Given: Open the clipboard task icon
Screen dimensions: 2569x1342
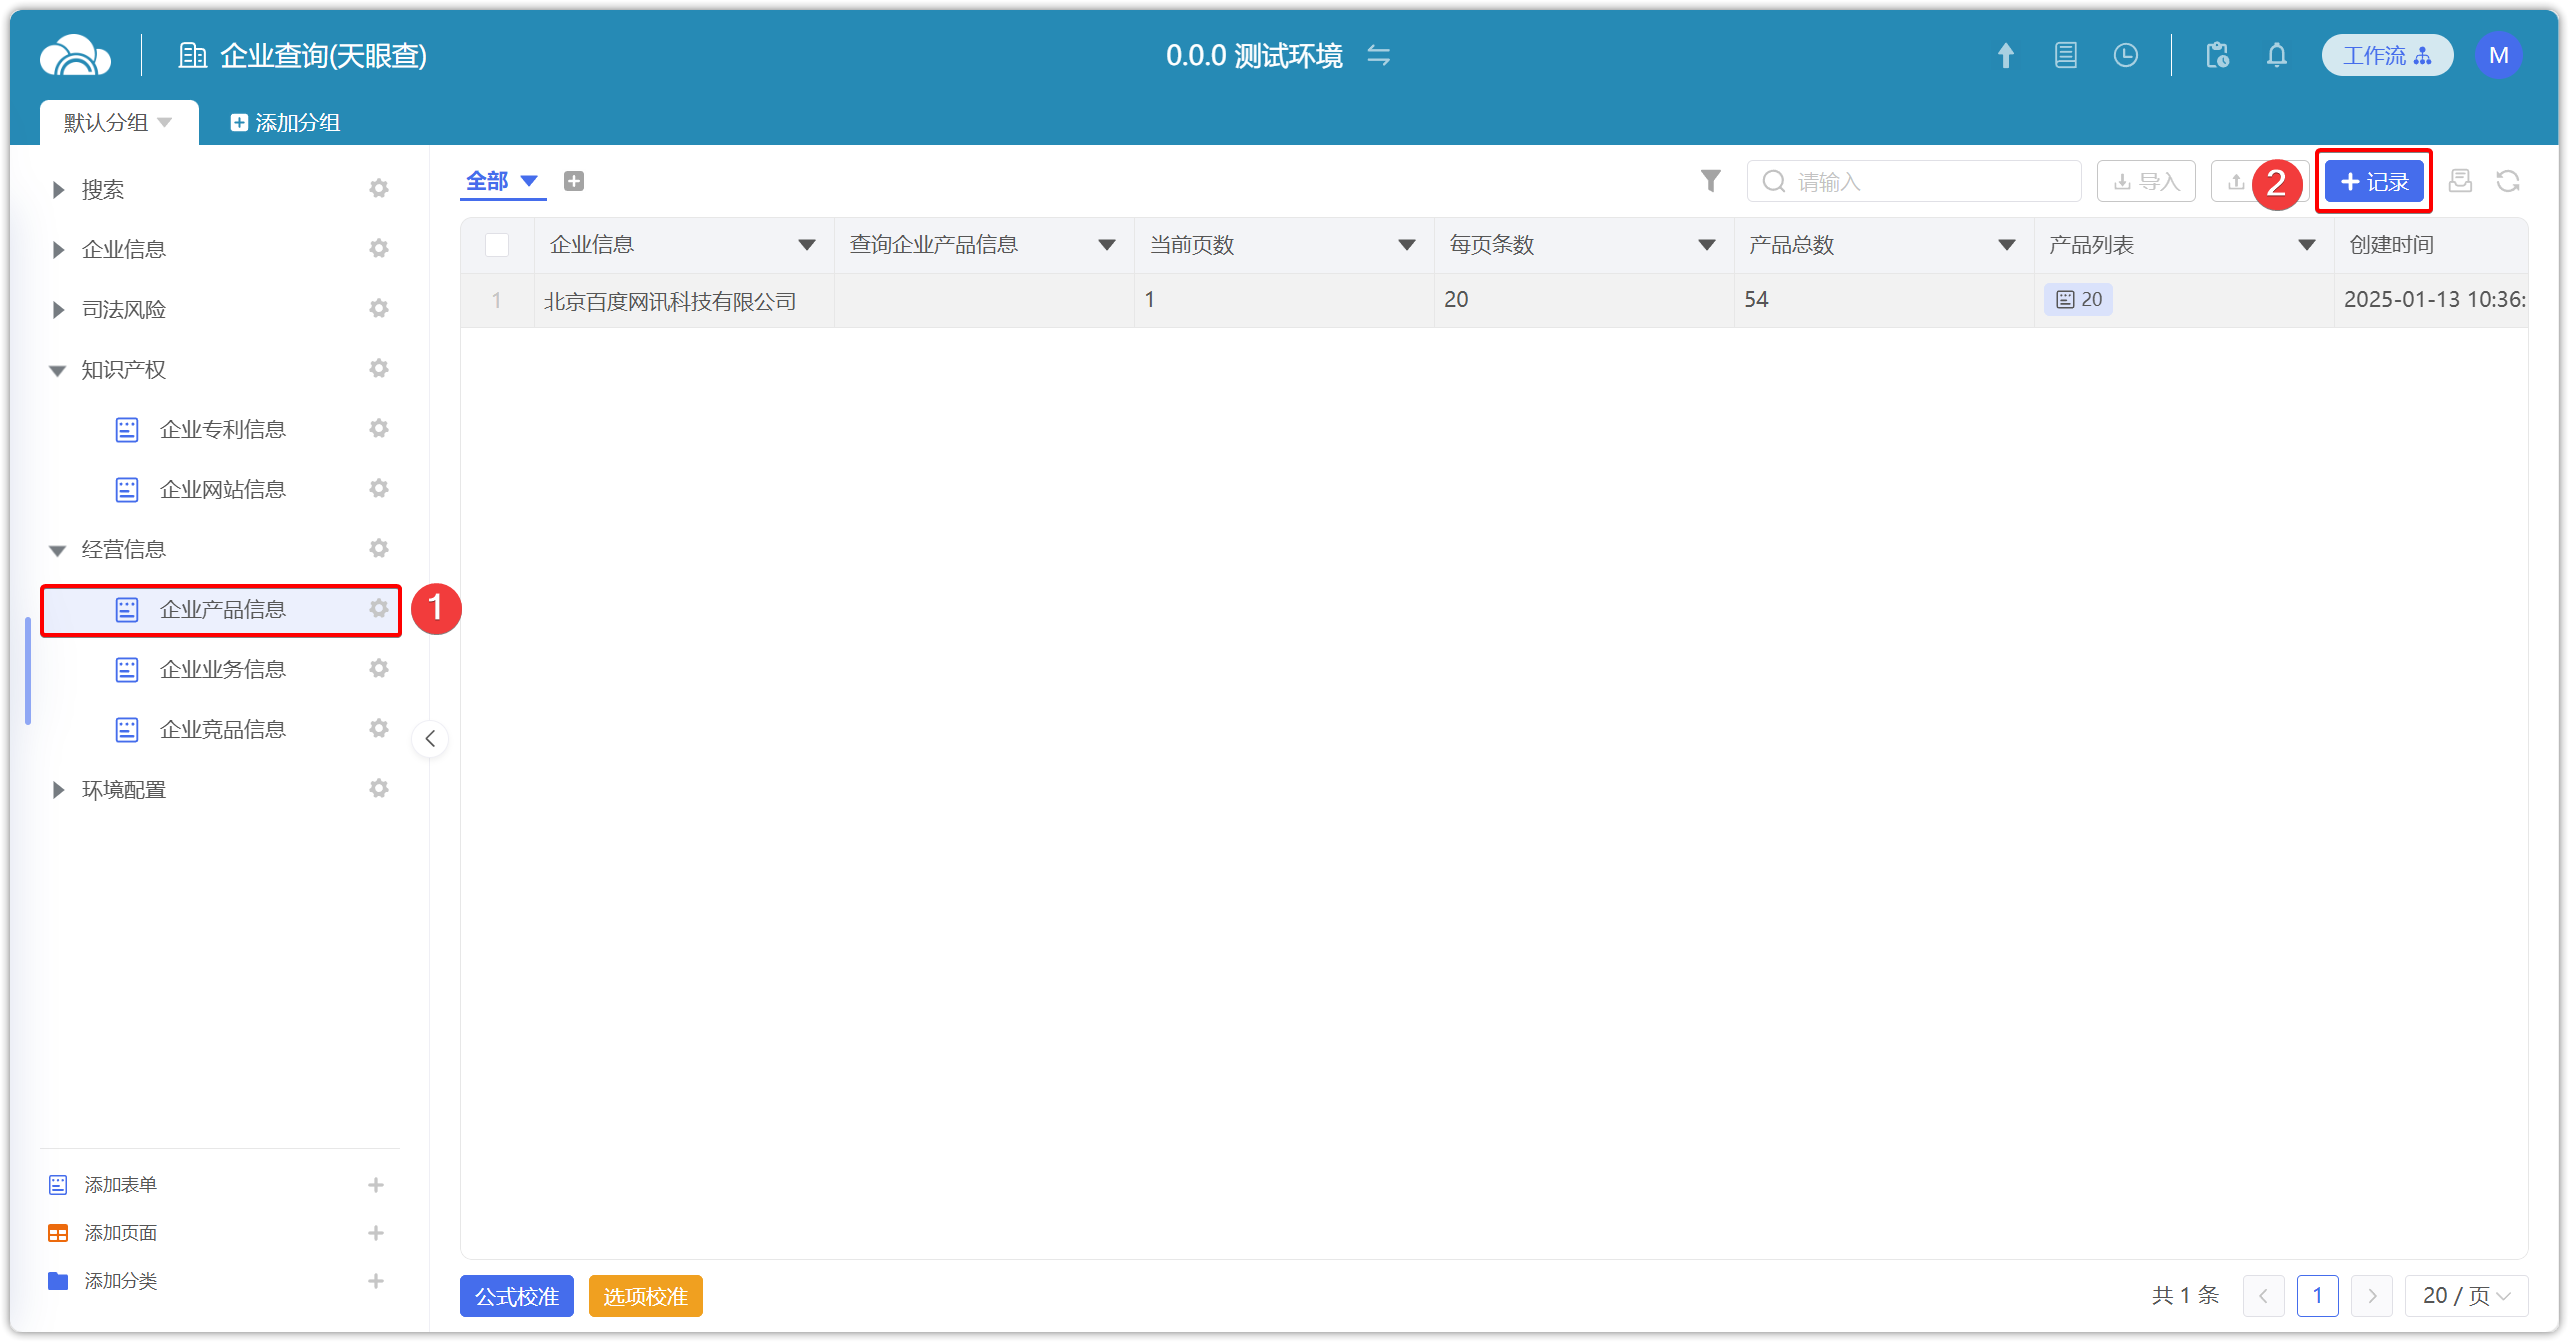Looking at the screenshot, I should click(x=2217, y=56).
